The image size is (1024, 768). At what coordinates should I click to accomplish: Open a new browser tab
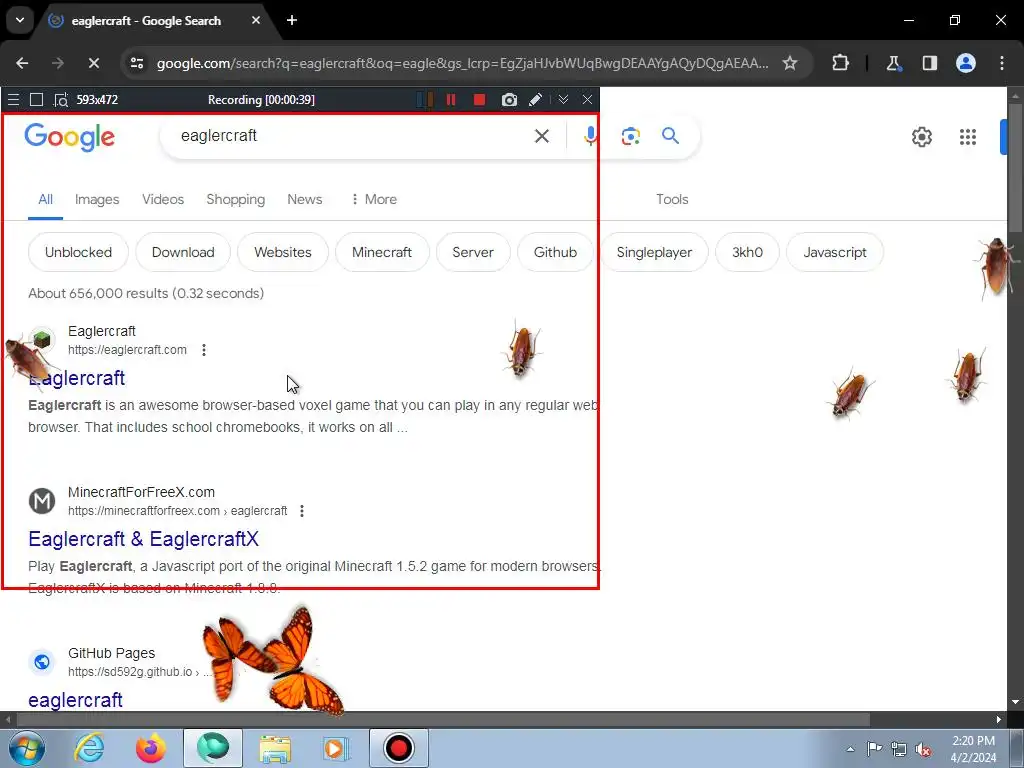[292, 20]
